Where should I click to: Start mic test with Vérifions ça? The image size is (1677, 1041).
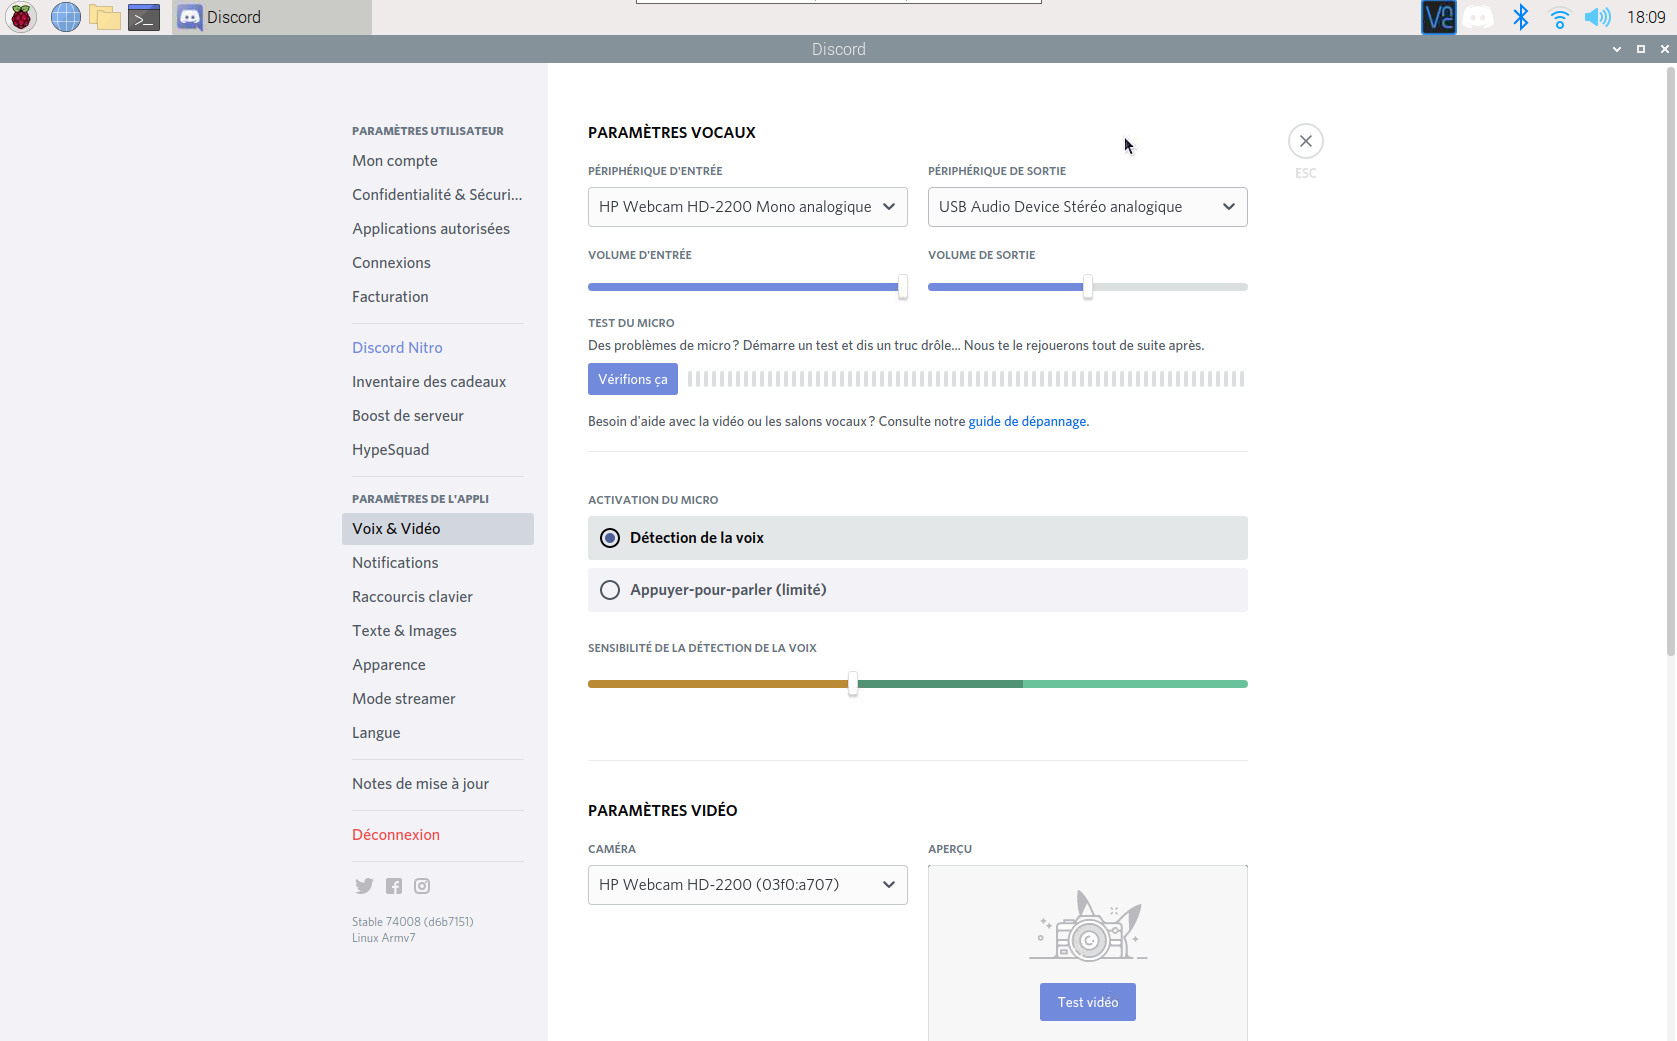coord(633,379)
